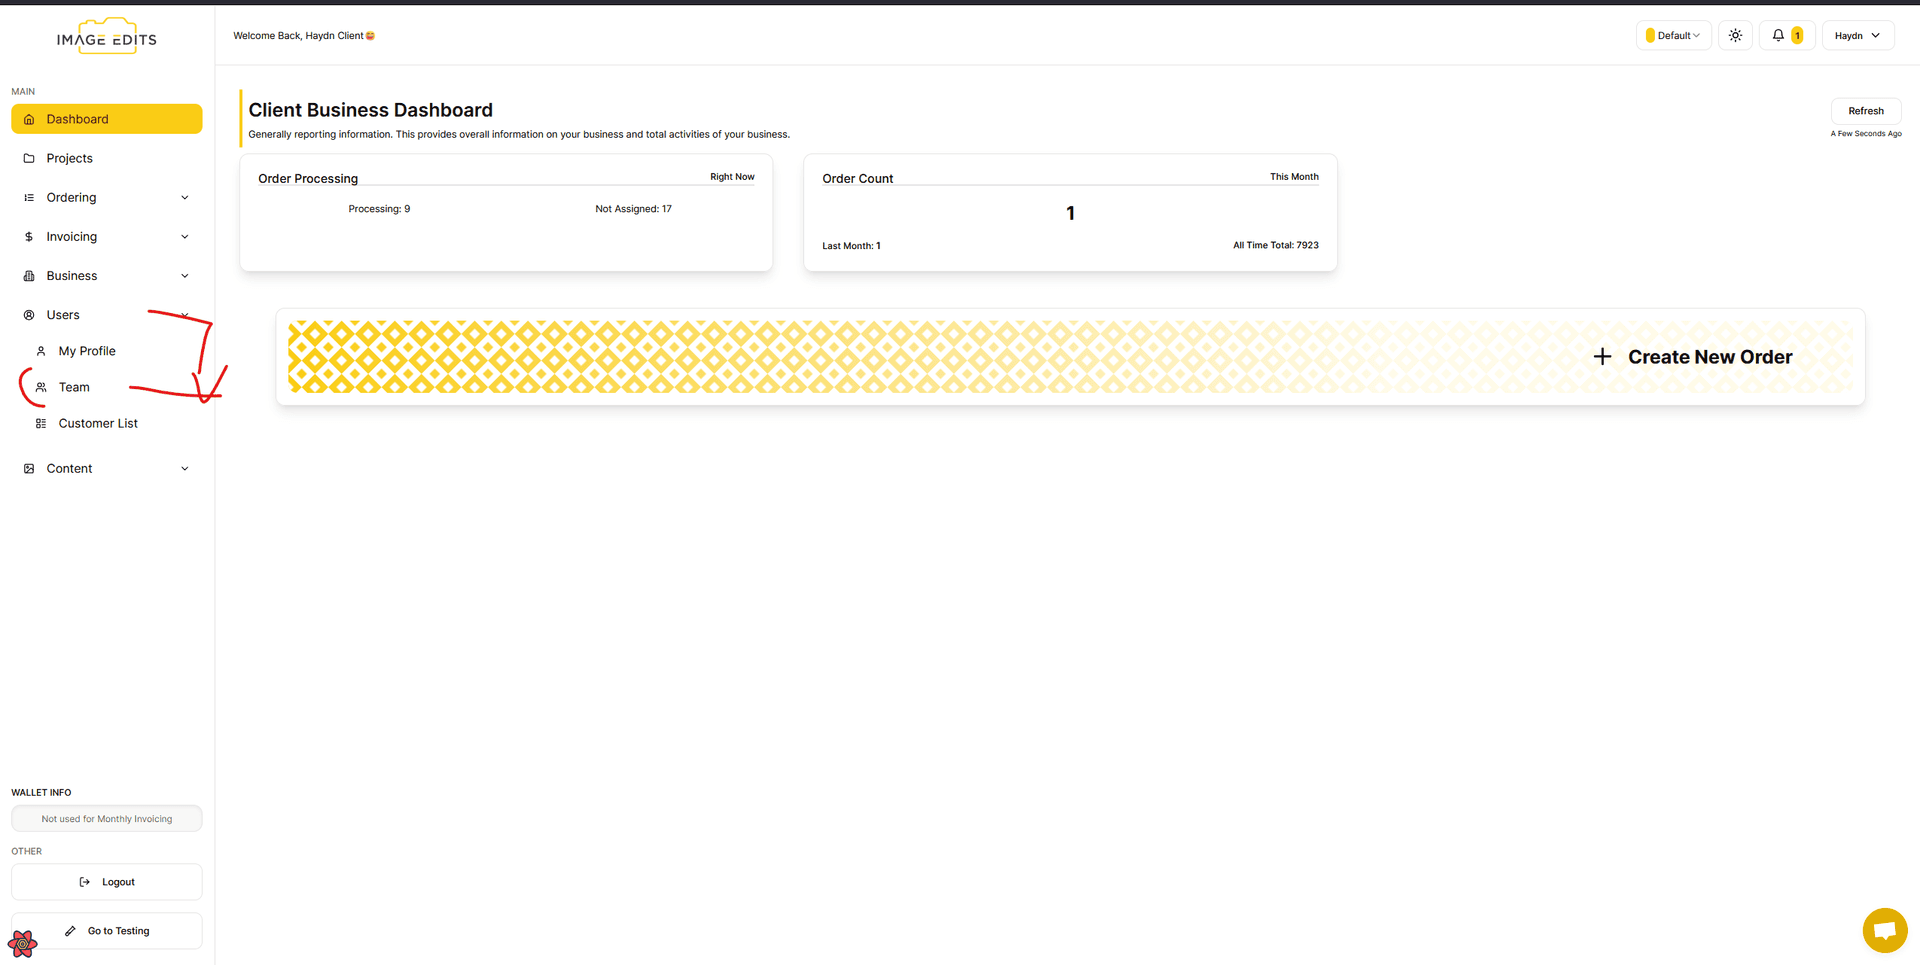Click the Go to Testing button

click(x=107, y=931)
